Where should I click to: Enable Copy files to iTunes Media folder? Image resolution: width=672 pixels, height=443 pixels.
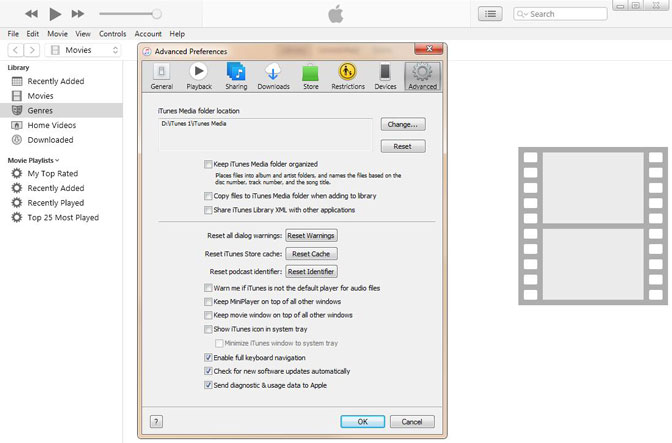pos(208,196)
